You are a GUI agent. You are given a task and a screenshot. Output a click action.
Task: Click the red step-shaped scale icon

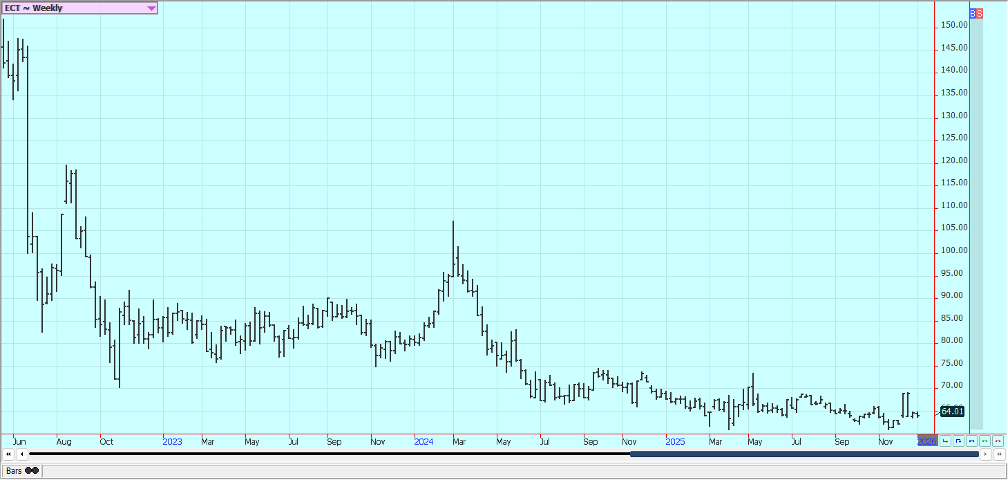click(946, 440)
